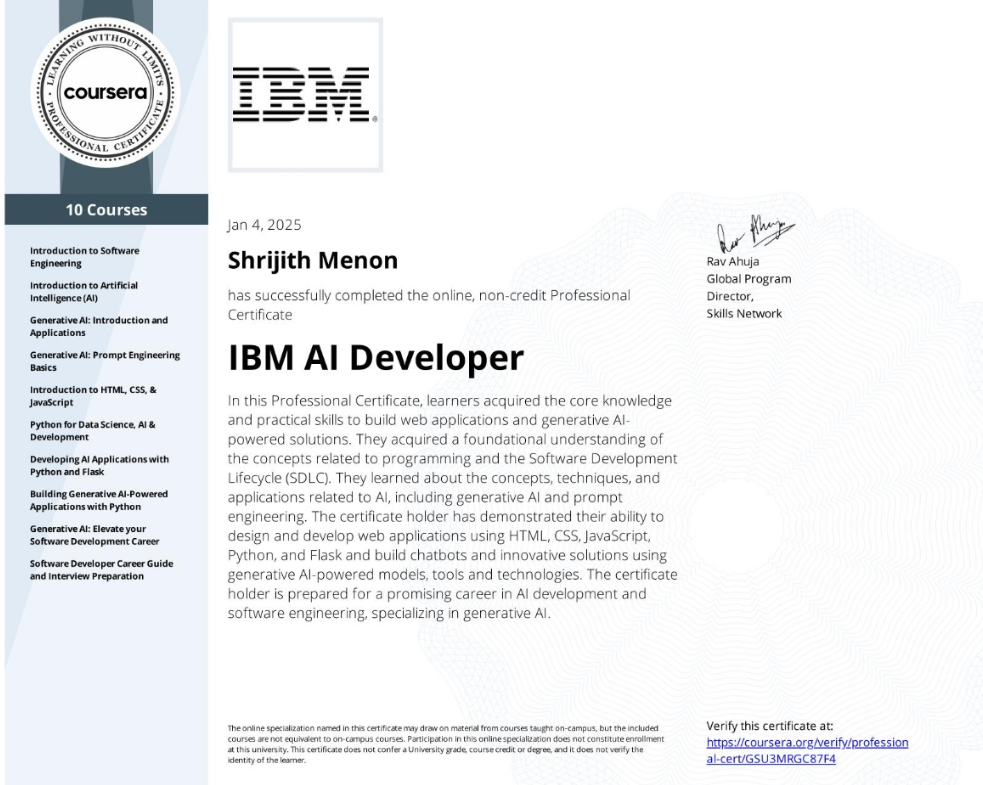
Task: Select "Generative AI: Elevate your Software Development Career"
Action: 95,535
